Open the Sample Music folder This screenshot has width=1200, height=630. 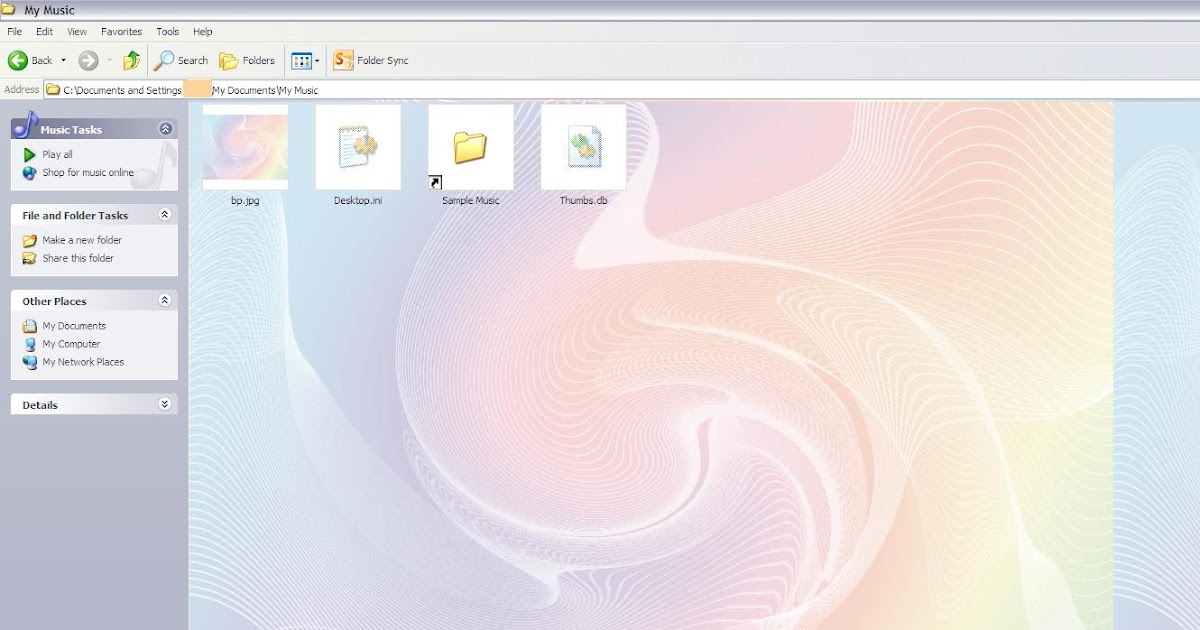[x=470, y=146]
